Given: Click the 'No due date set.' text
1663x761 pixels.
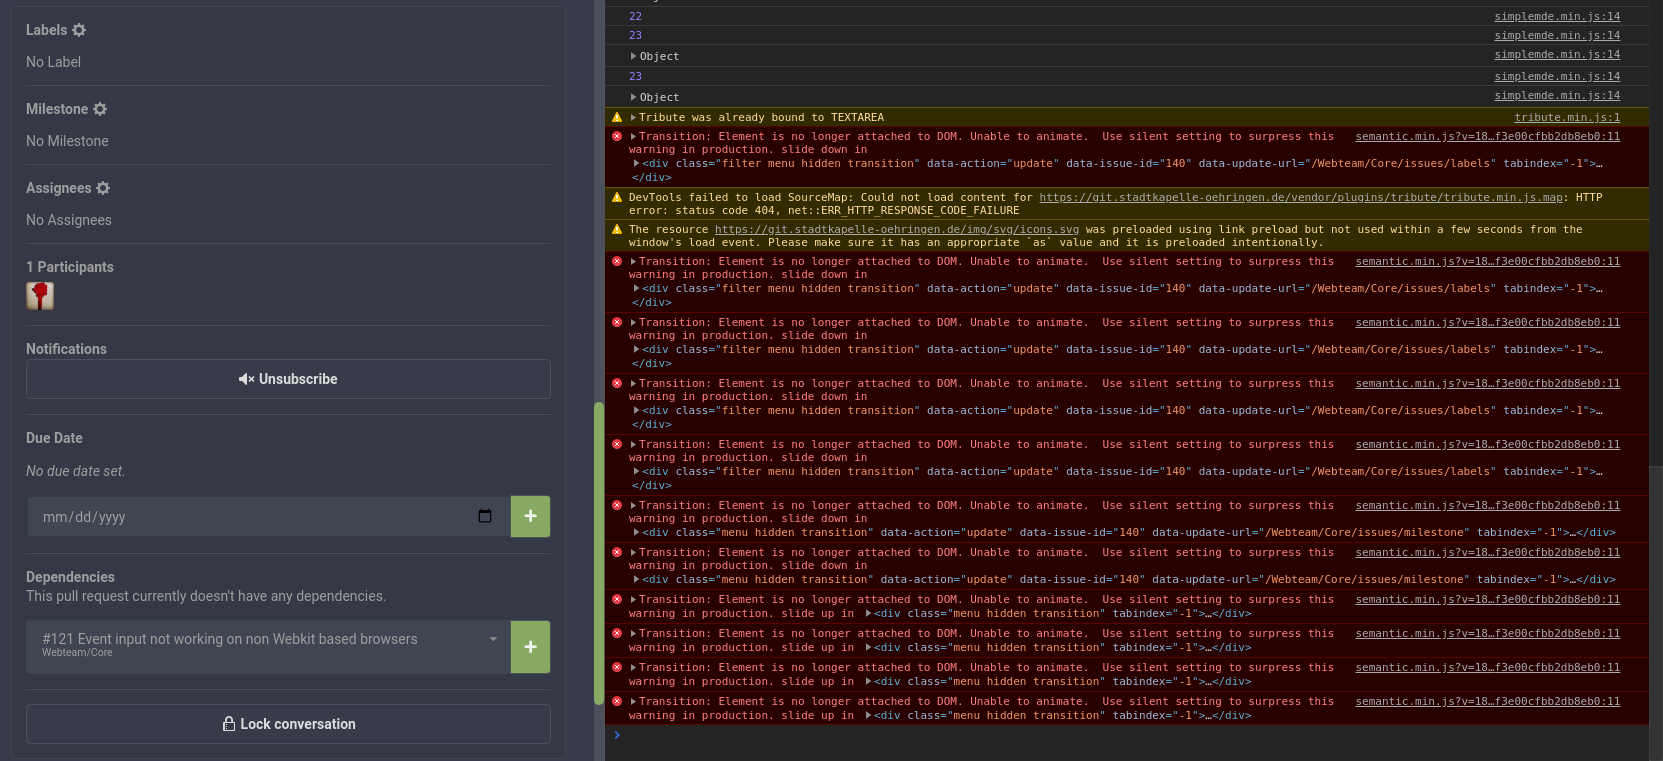Looking at the screenshot, I should [x=76, y=471].
